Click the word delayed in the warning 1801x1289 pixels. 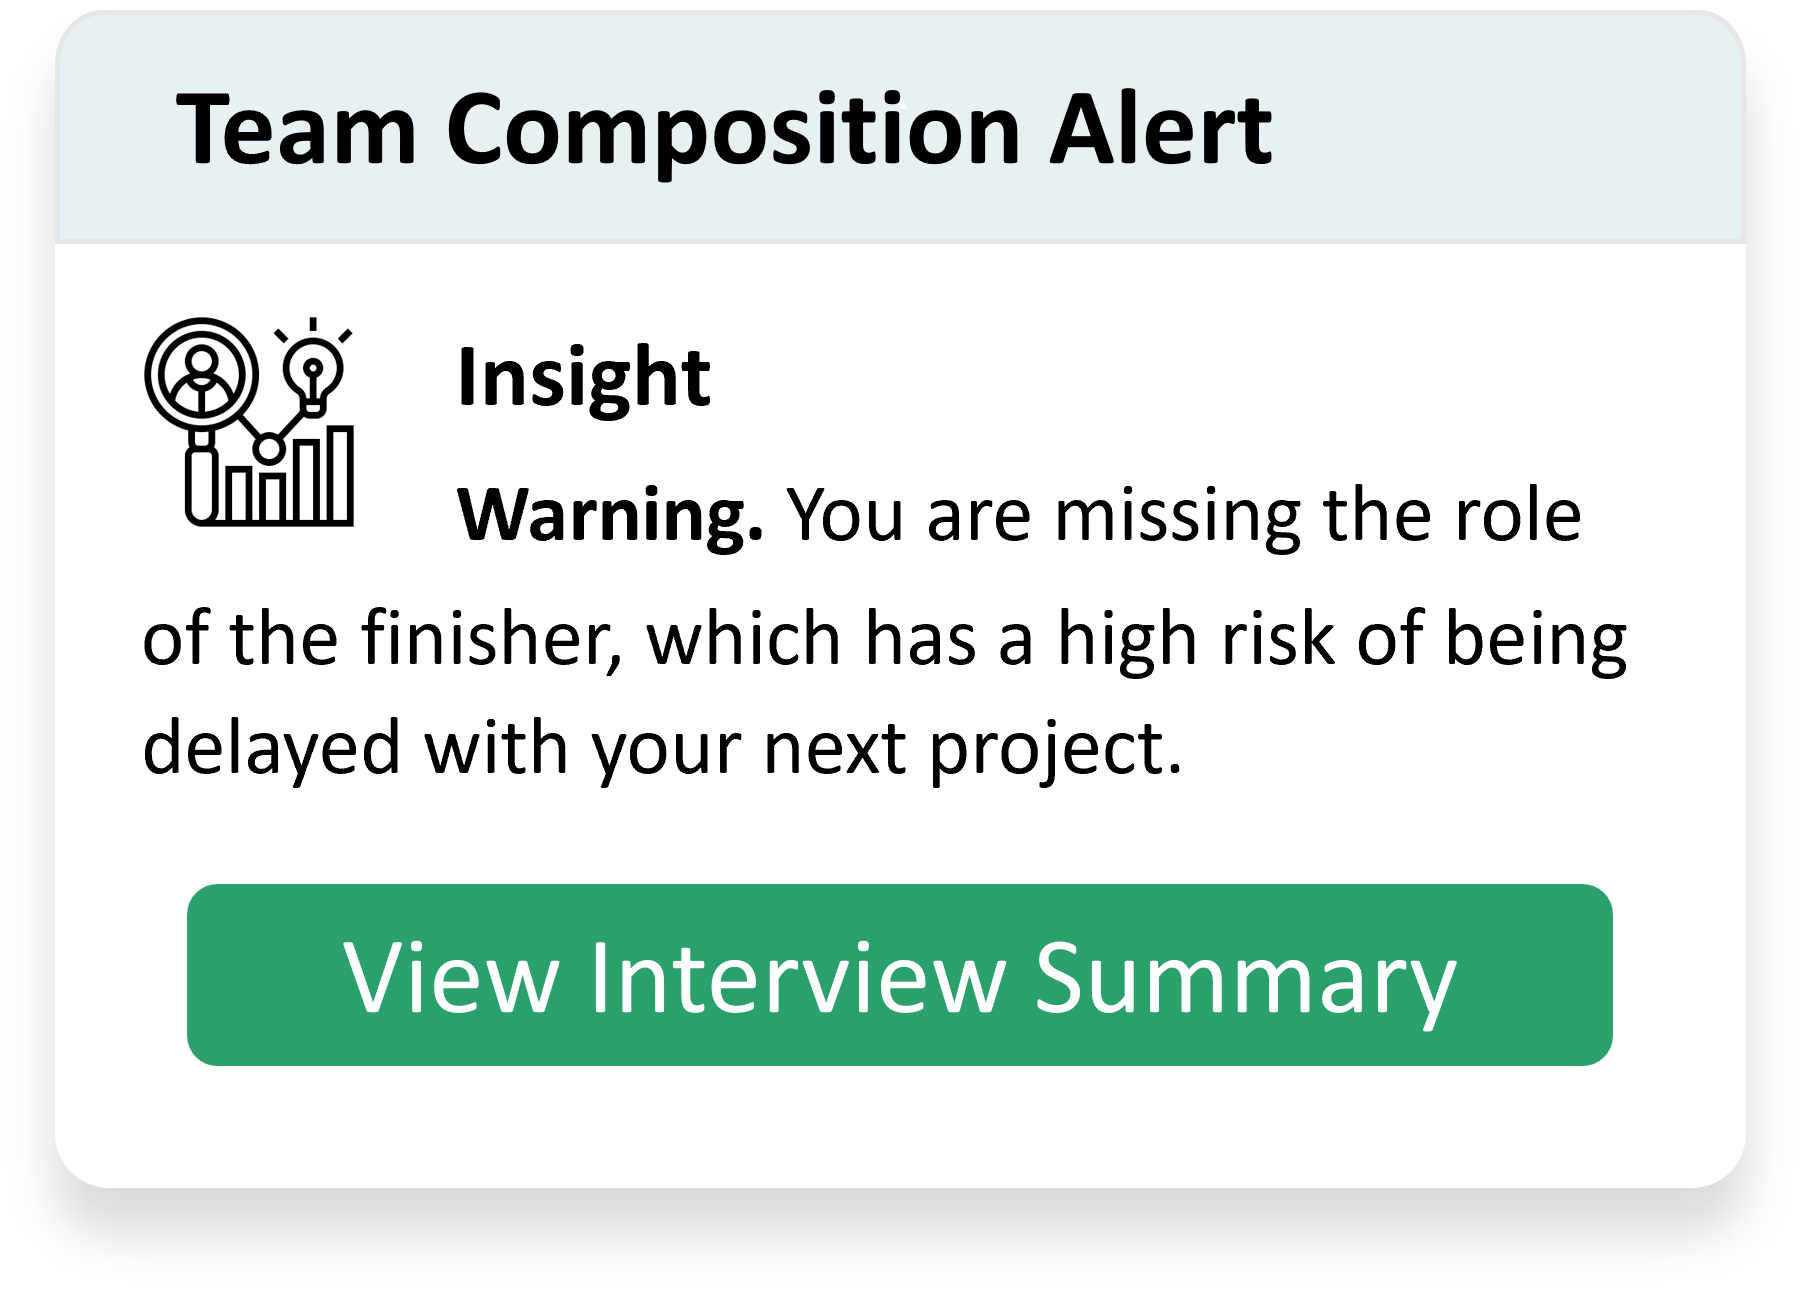tap(271, 748)
